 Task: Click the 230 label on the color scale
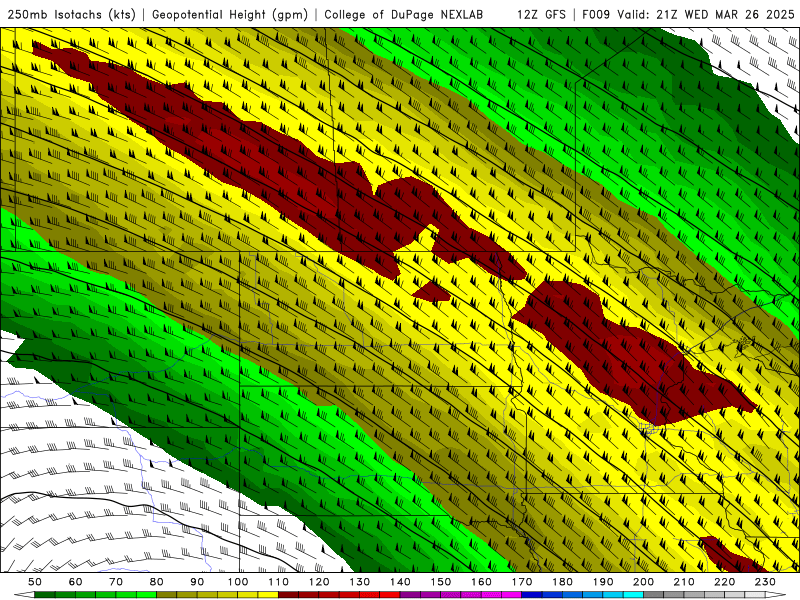765,582
